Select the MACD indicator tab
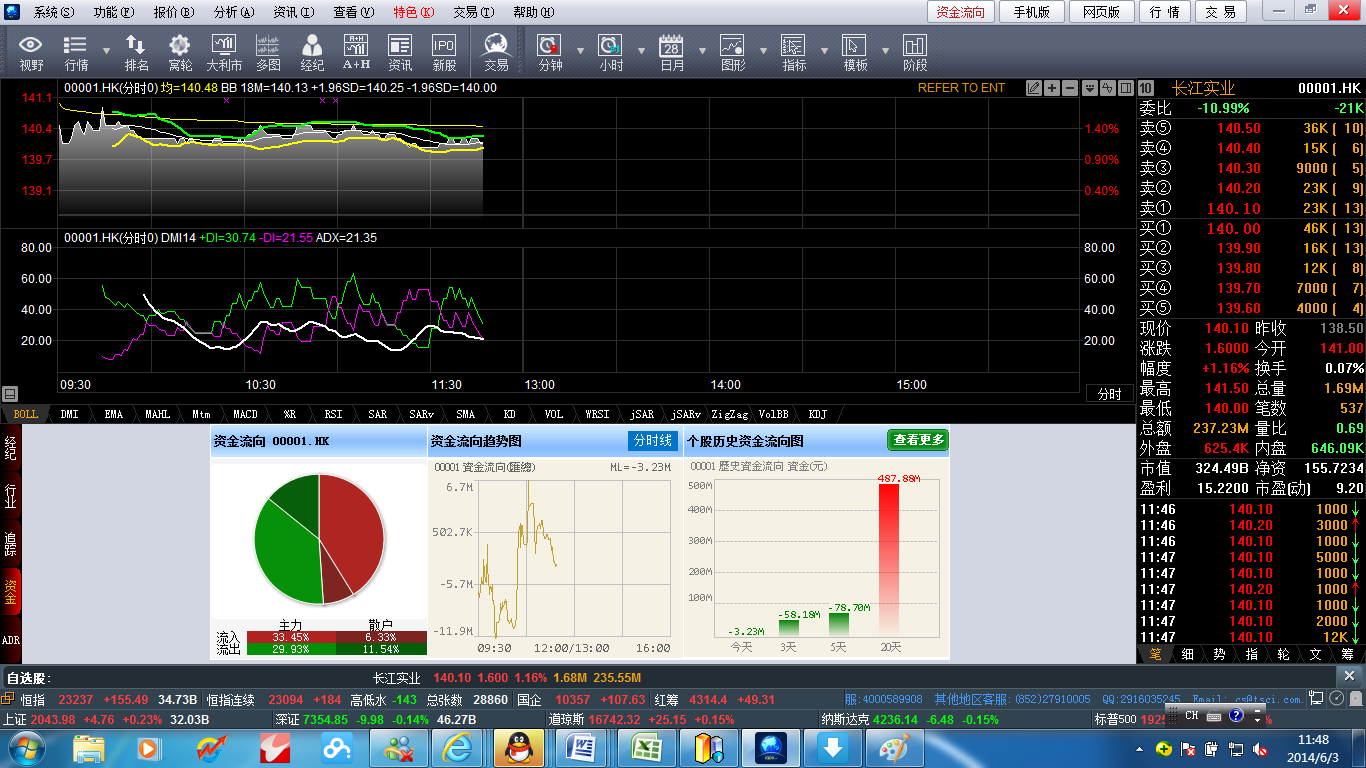The image size is (1366, 768). [x=245, y=414]
